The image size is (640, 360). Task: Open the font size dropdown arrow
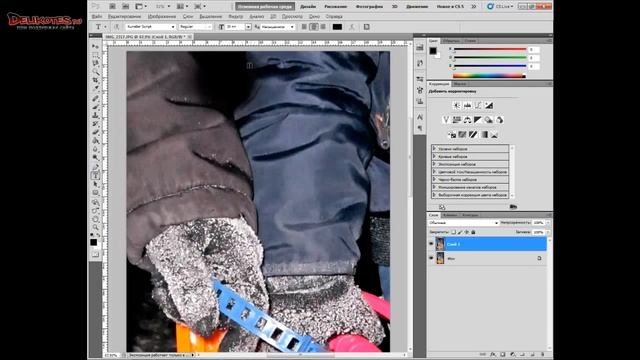click(x=248, y=27)
